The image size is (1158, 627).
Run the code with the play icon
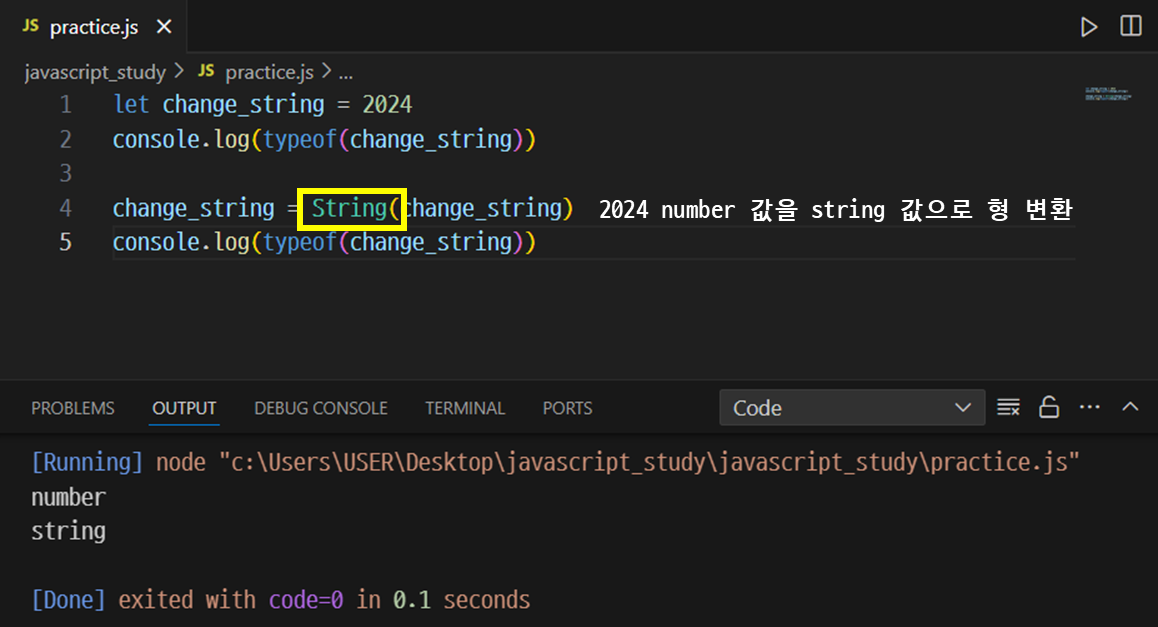click(x=1089, y=27)
